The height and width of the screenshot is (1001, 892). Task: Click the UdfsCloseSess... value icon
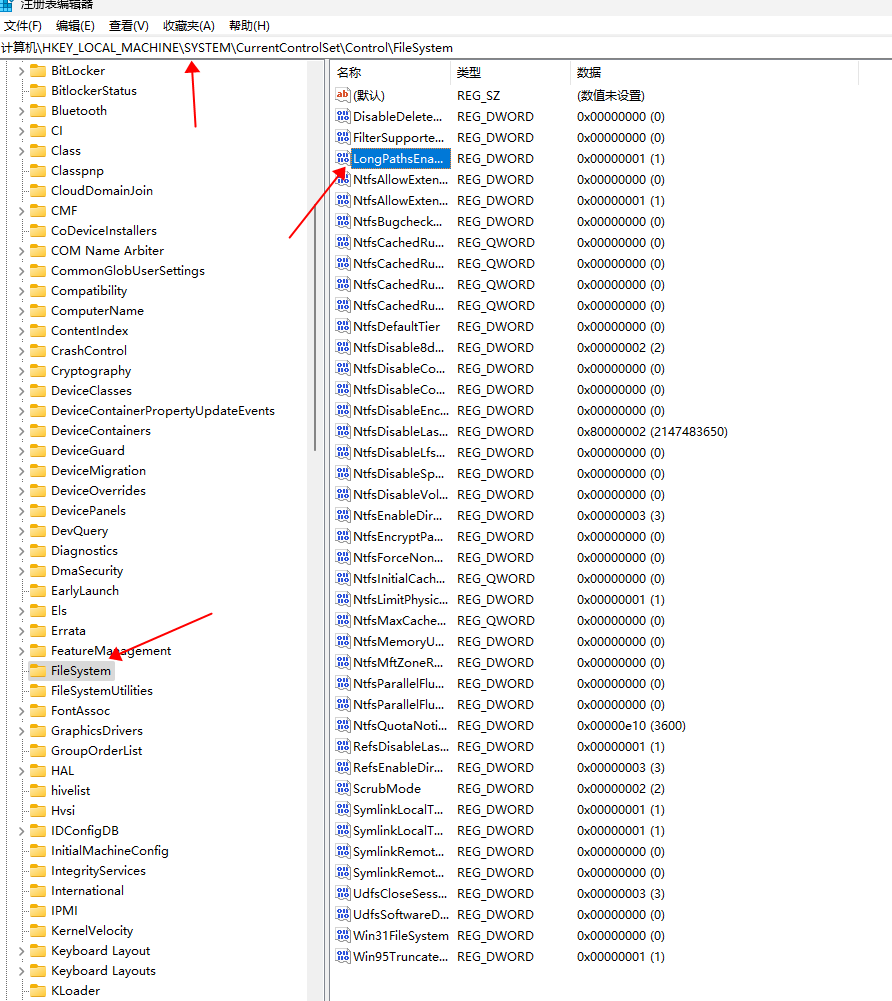(x=343, y=893)
